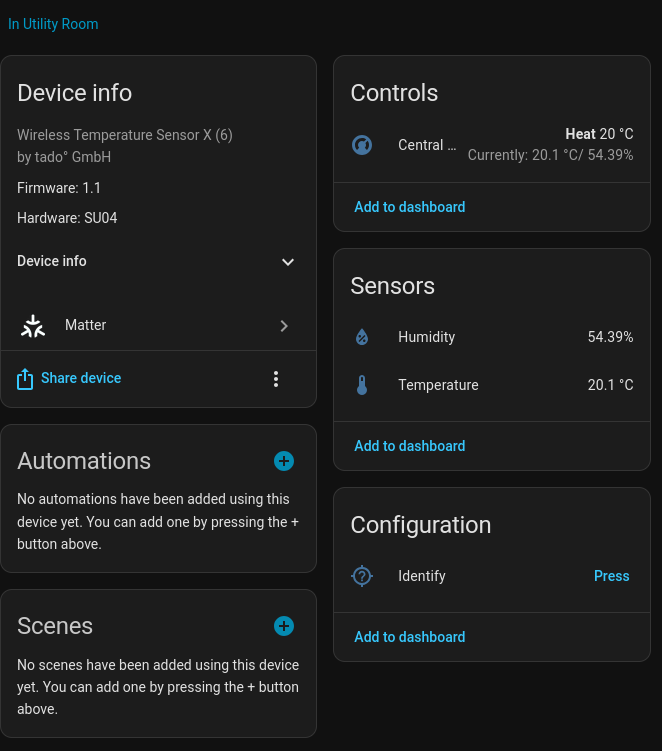
Task: Open the three-dot device menu
Action: click(x=276, y=379)
